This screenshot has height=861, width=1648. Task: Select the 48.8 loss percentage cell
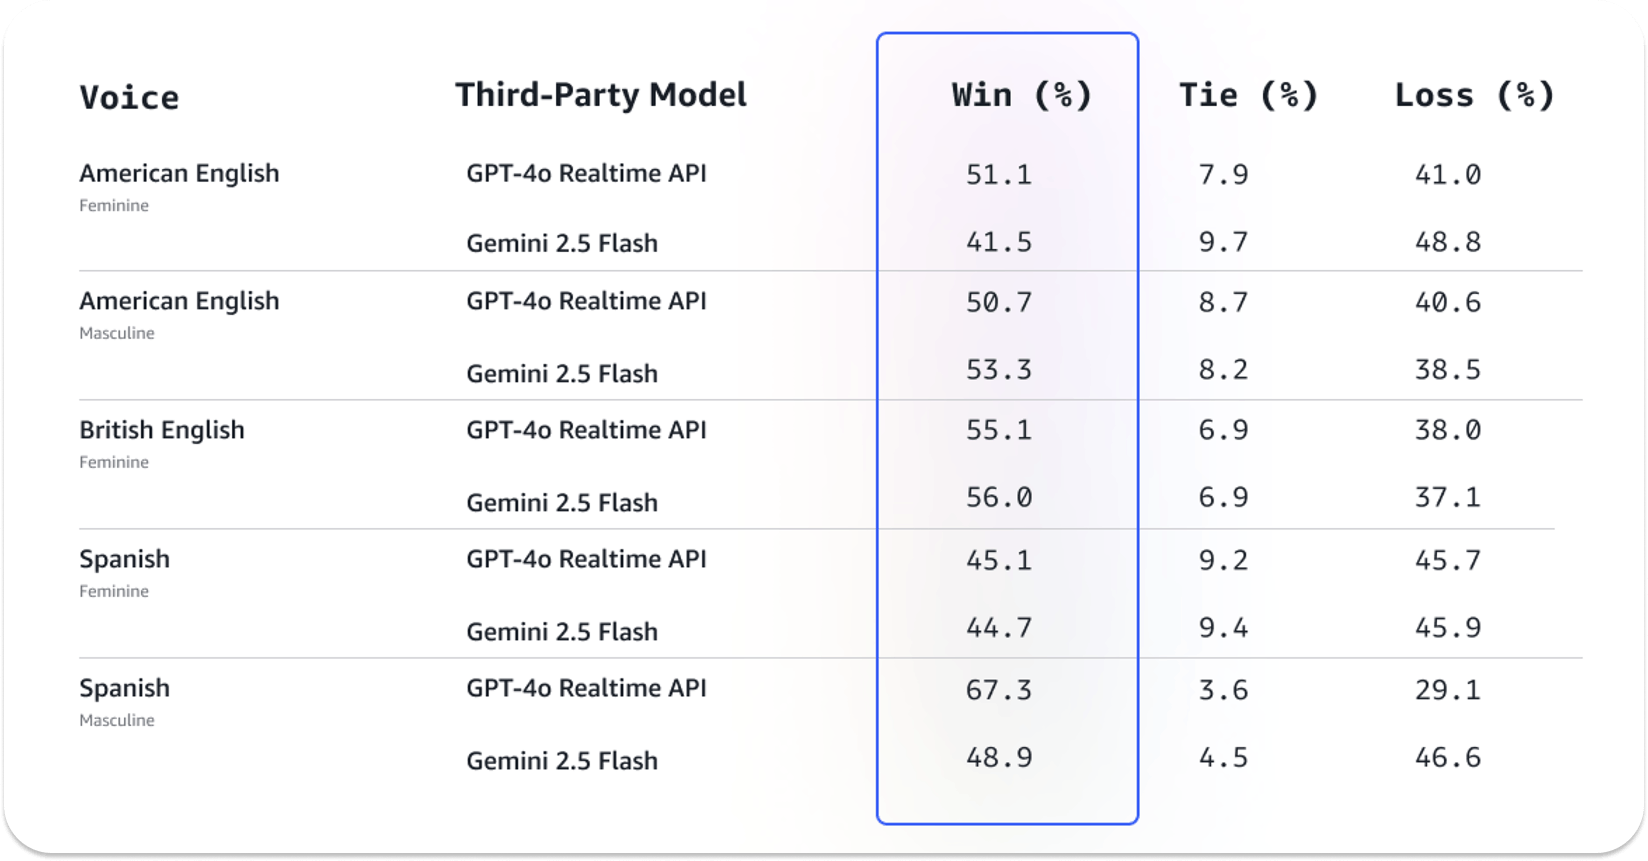(1447, 242)
